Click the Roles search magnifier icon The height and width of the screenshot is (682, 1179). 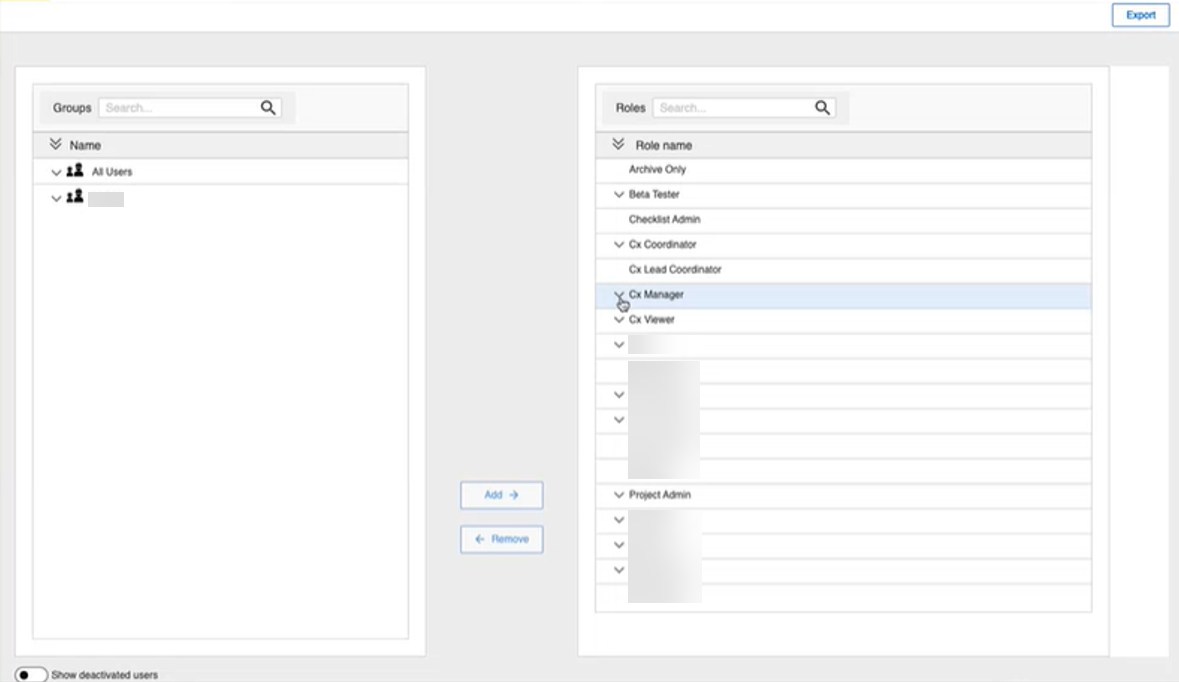(822, 108)
